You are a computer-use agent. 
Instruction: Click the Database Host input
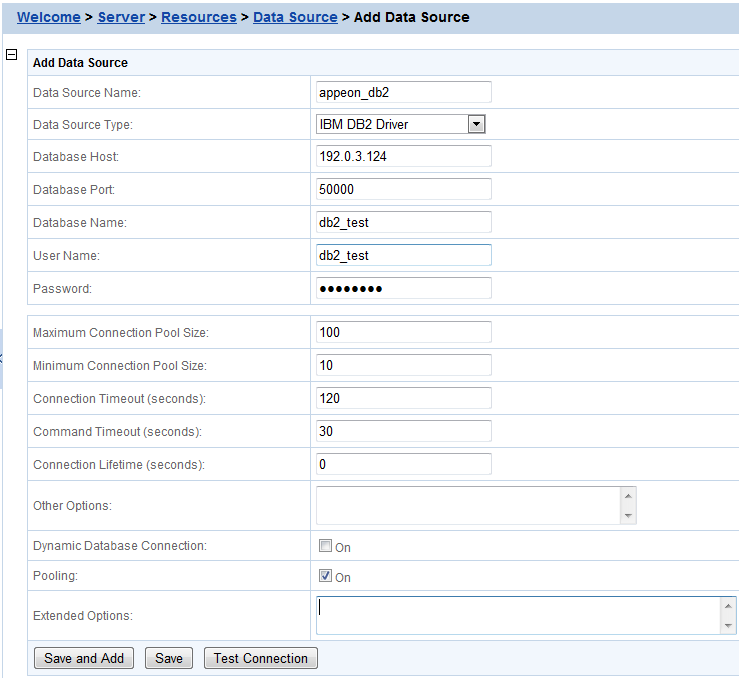(x=403, y=156)
